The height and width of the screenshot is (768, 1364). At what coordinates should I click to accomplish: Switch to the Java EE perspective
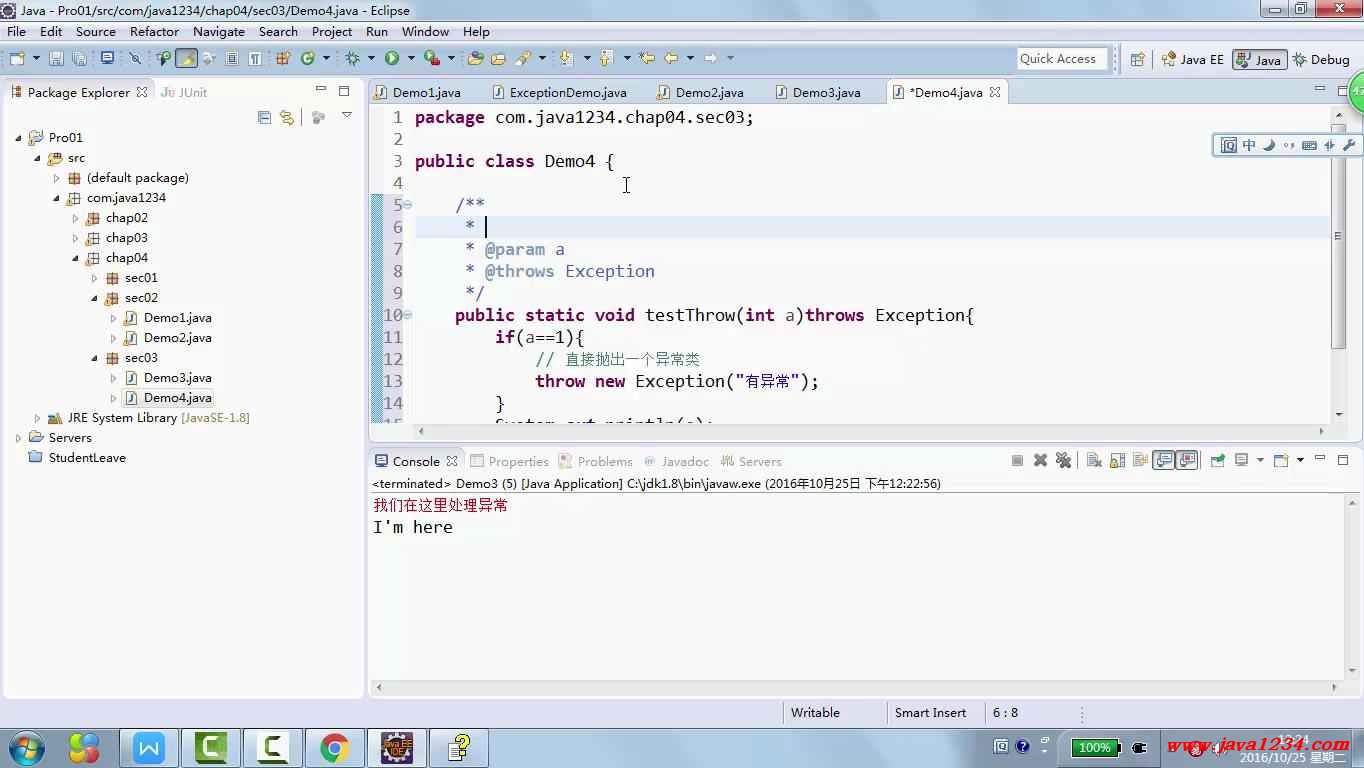(1192, 59)
